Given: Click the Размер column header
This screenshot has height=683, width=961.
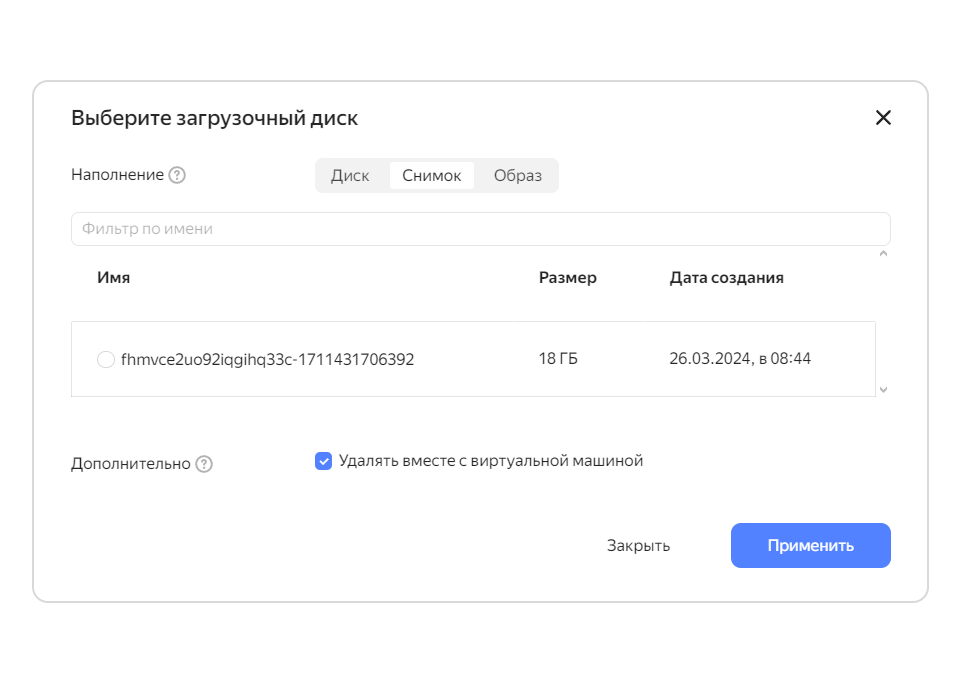Looking at the screenshot, I should [568, 278].
